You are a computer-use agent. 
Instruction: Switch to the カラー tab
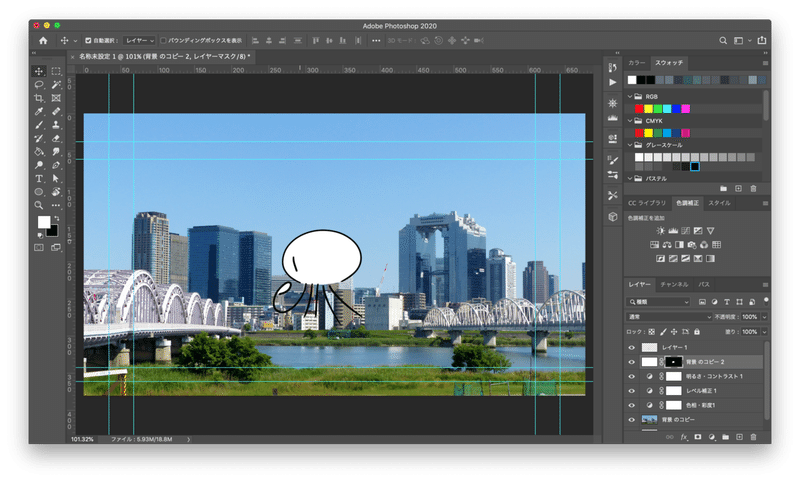[x=636, y=63]
